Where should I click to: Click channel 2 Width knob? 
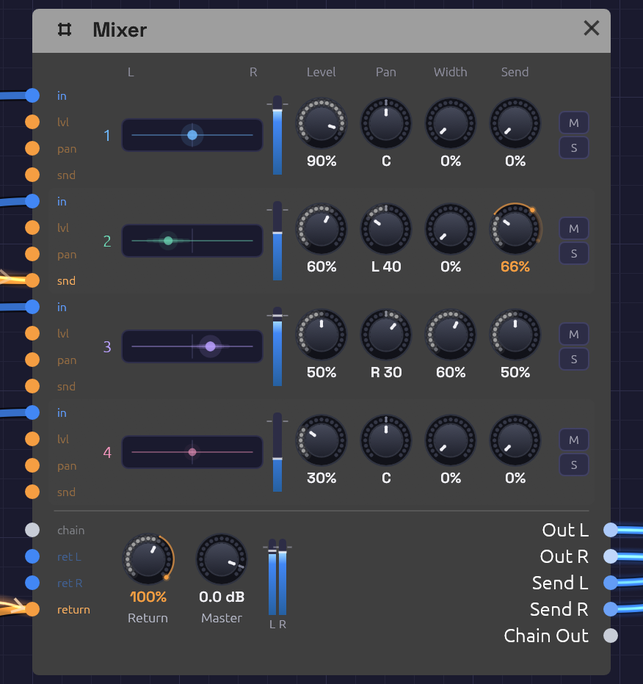451,229
